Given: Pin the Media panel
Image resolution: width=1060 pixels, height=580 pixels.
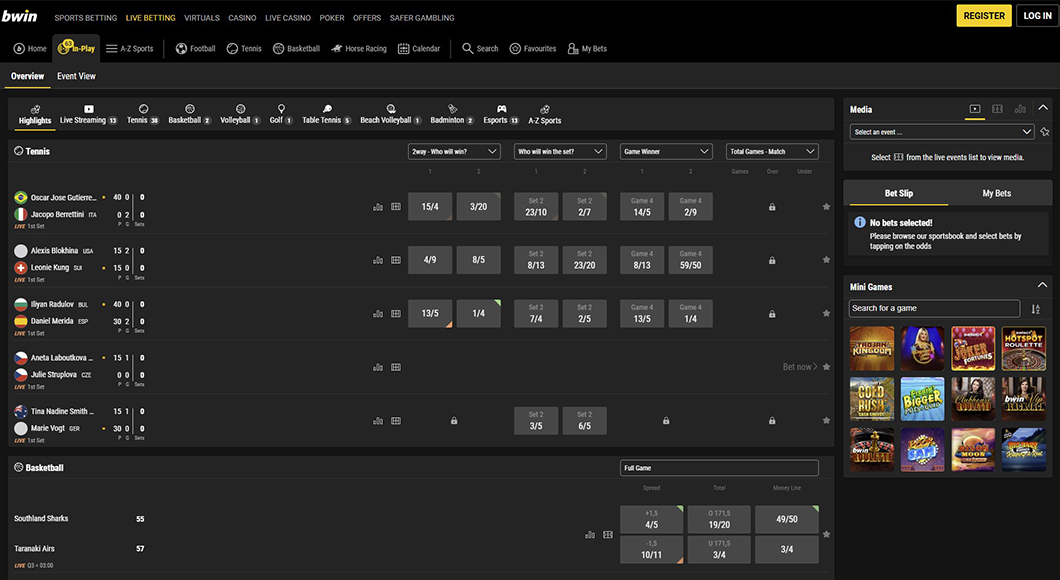Looking at the screenshot, I should pos(1045,132).
